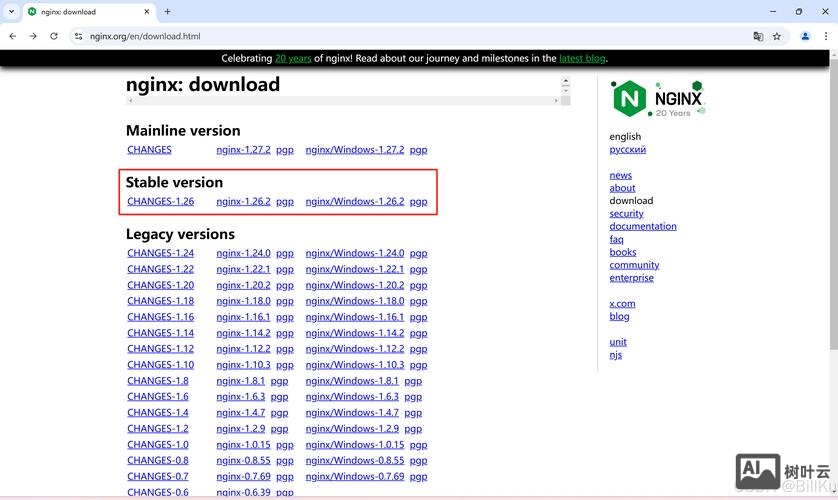Open the enterprise sidebar link
Viewport: 838px width, 500px height.
631,278
